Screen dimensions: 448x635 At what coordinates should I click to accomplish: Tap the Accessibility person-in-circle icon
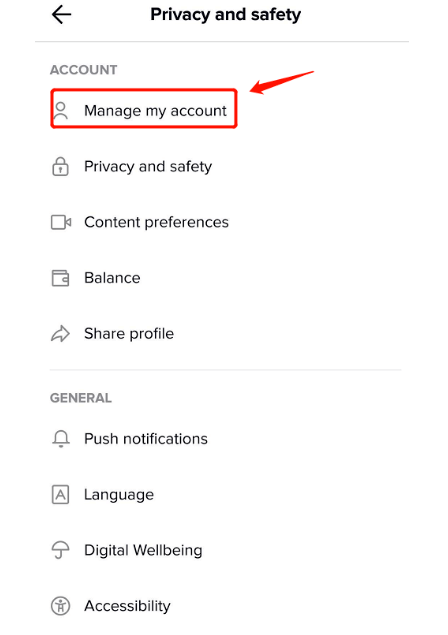tap(60, 606)
